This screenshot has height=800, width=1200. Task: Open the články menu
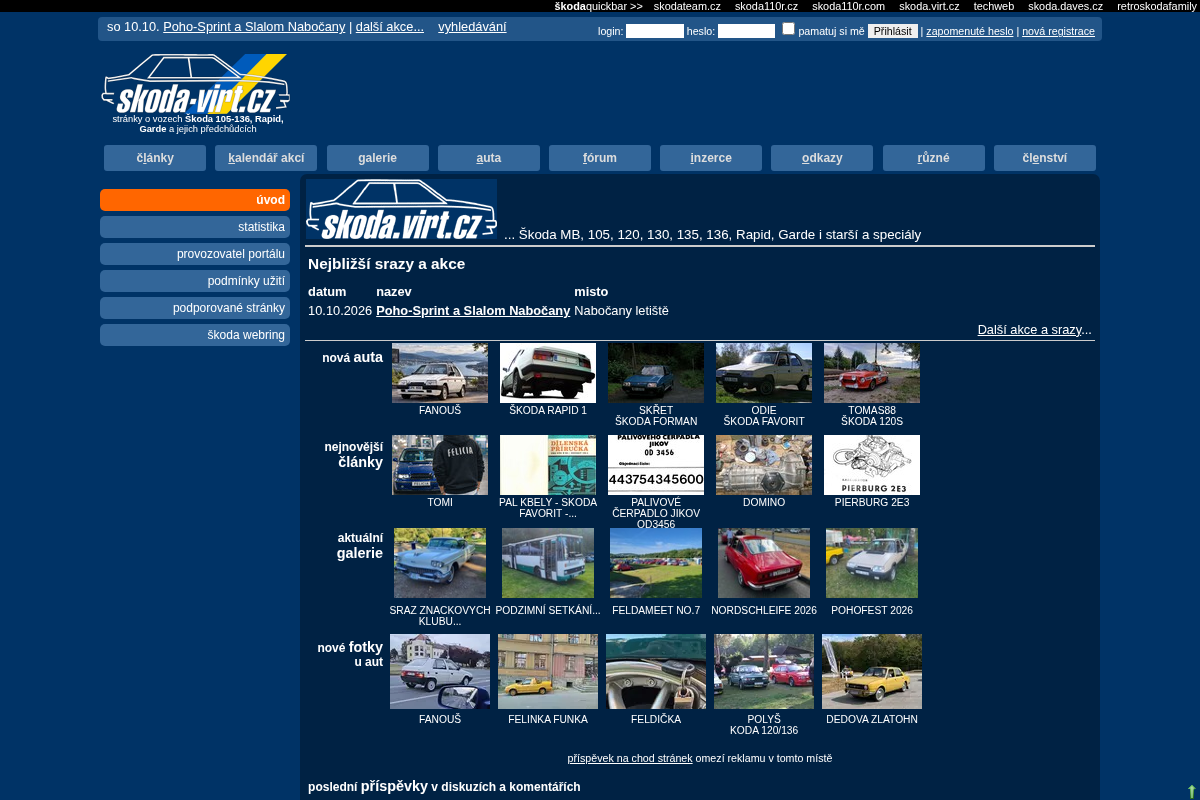click(155, 158)
